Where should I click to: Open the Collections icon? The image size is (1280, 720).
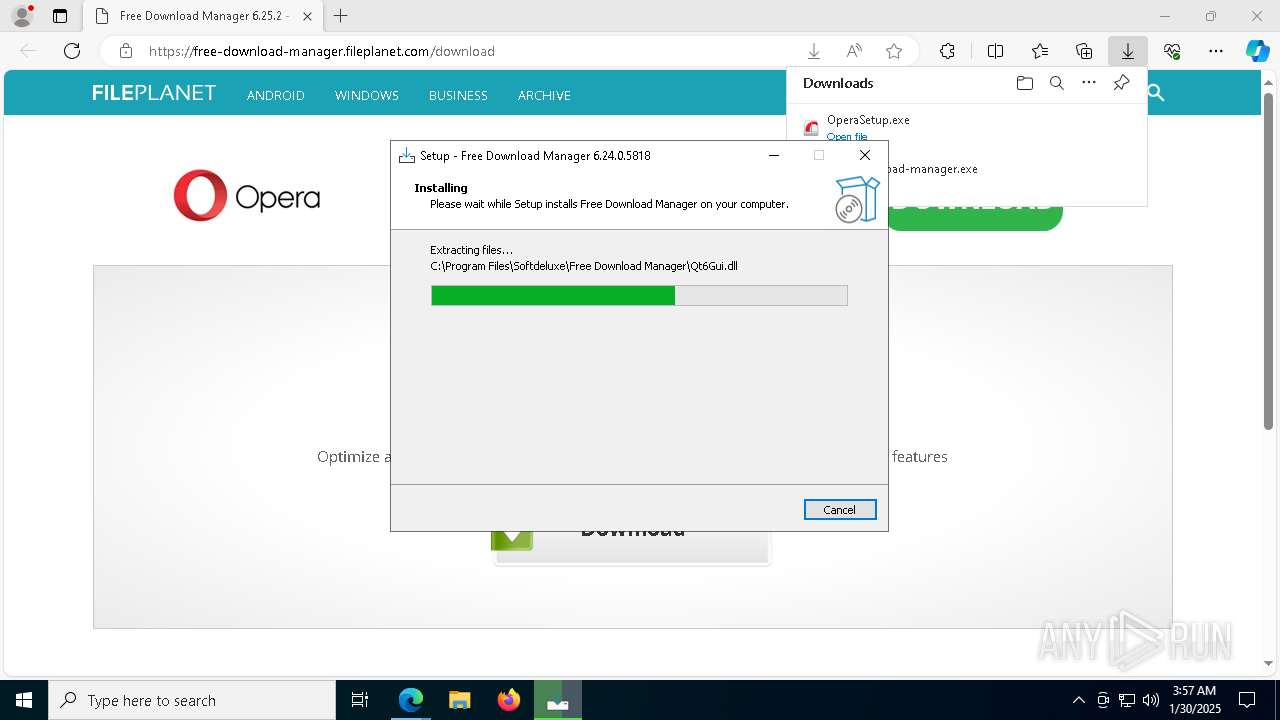[x=1084, y=51]
